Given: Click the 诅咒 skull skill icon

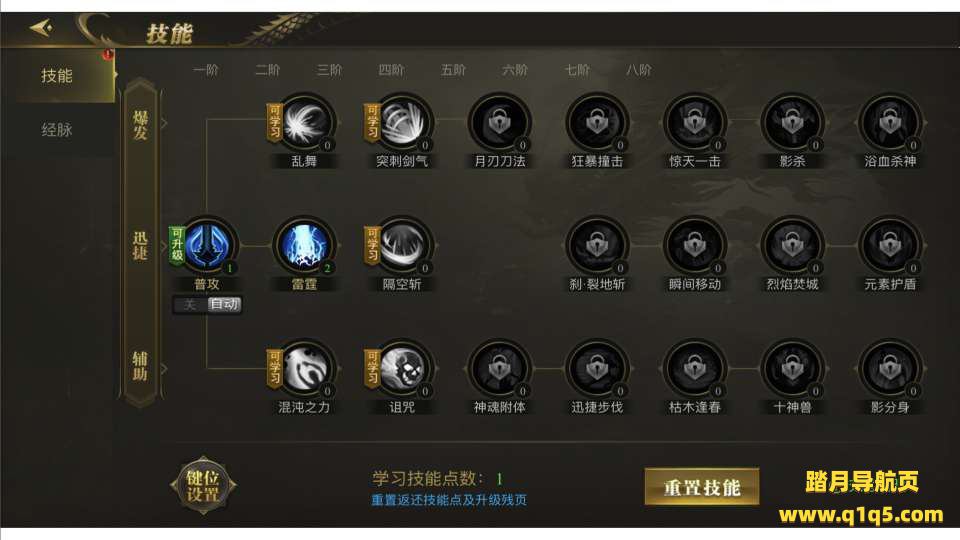Looking at the screenshot, I should coord(402,369).
